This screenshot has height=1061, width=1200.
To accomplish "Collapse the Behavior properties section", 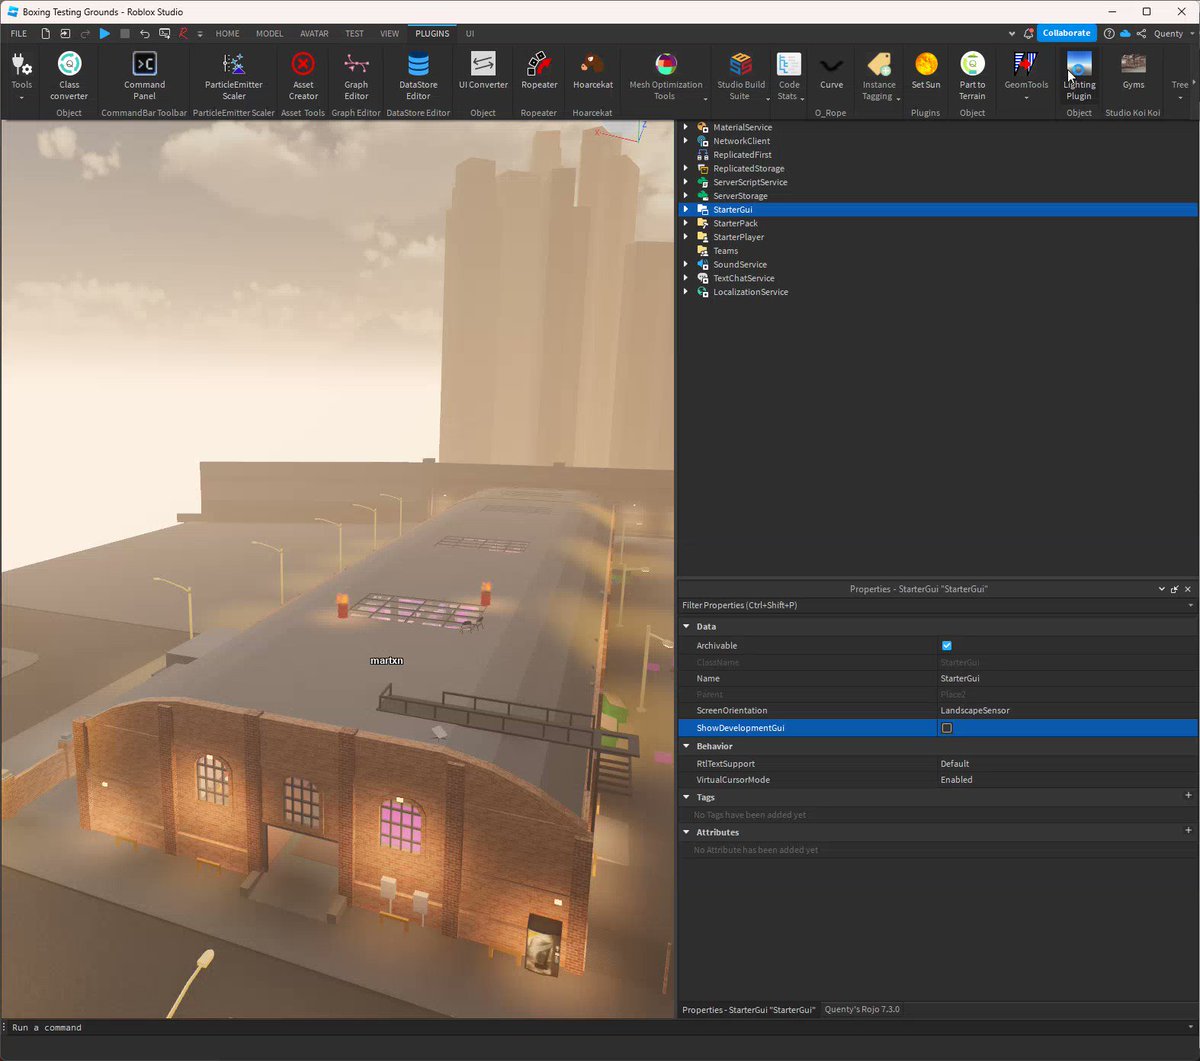I will coord(686,746).
